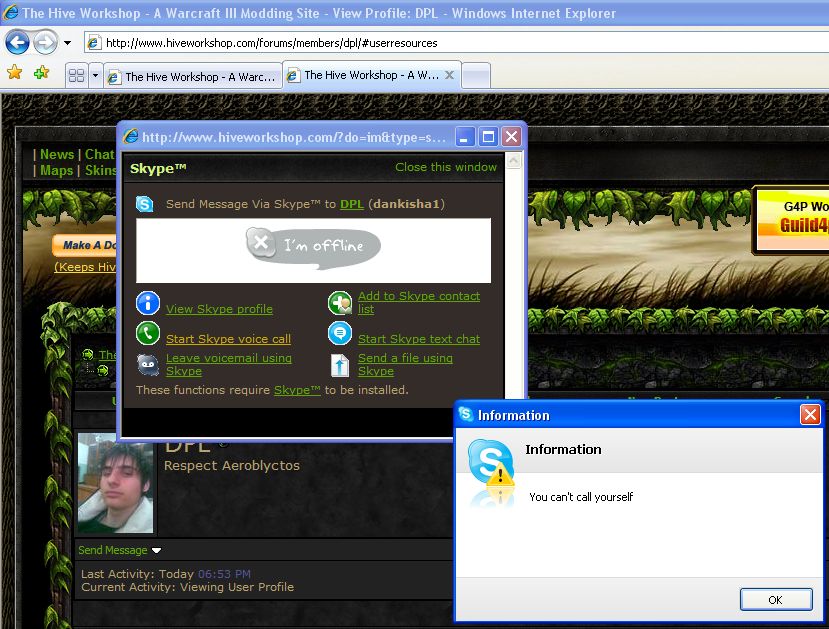Viewport: 829px width, 629px height.
Task: Open the Chat navigation link
Action: (x=99, y=154)
